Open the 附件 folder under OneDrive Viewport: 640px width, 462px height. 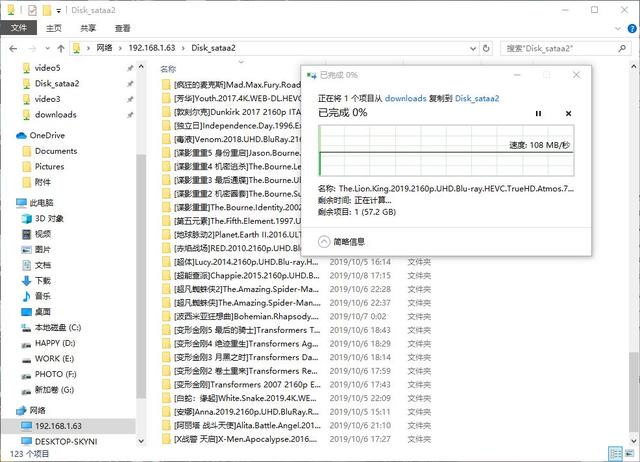click(42, 182)
